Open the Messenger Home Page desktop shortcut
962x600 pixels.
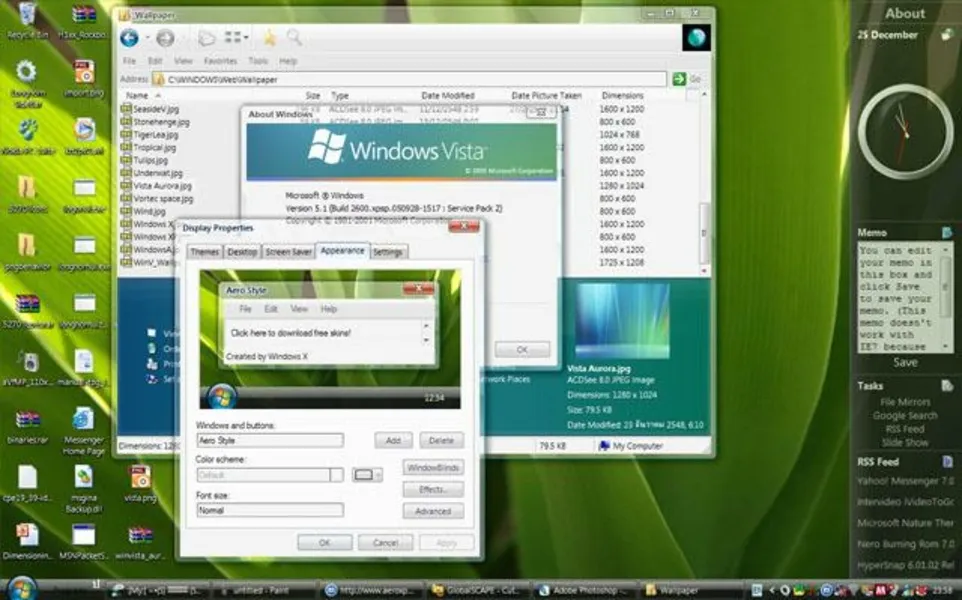click(83, 432)
